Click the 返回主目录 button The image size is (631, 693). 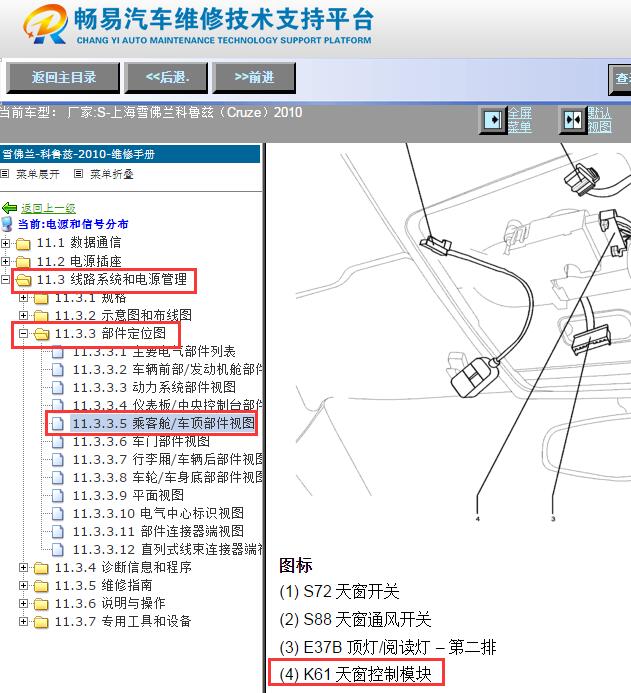pyautogui.click(x=63, y=77)
